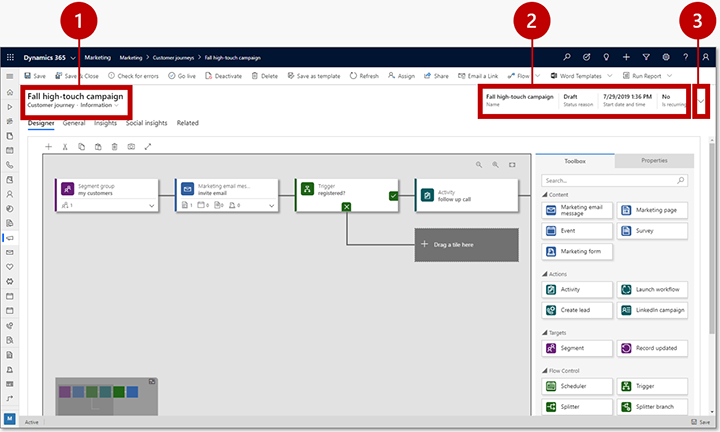Choose the Scheduler flow control tile
The image size is (720, 432).
click(x=576, y=385)
